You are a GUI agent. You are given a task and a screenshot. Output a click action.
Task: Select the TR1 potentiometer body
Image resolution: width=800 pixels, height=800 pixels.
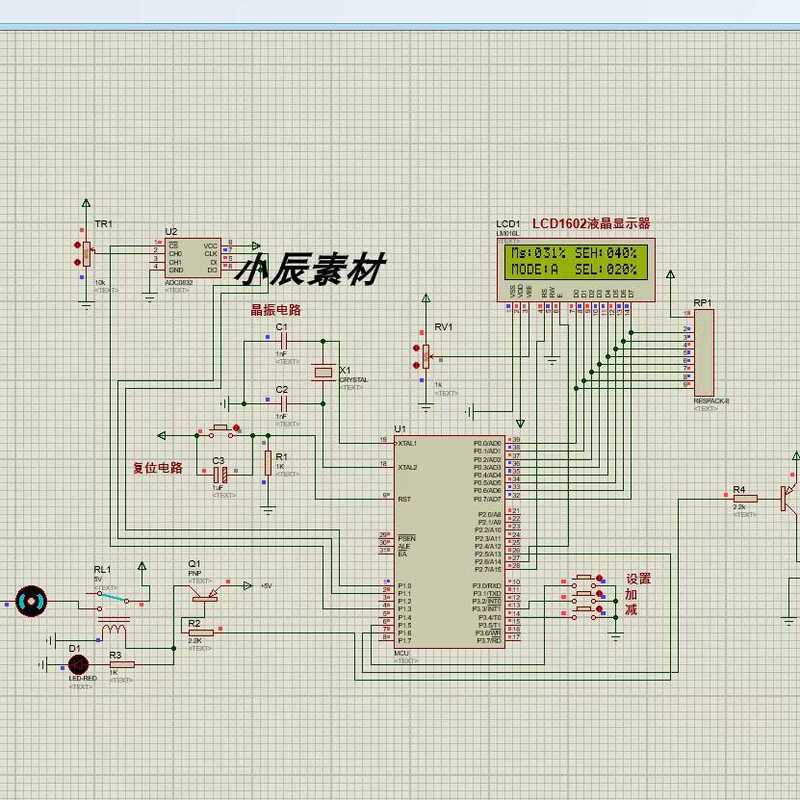coord(87,254)
